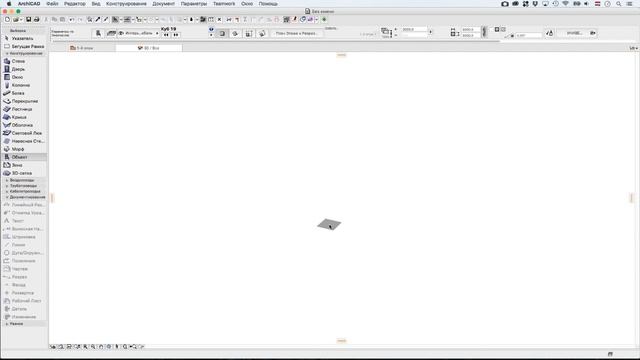The width and height of the screenshot is (640, 360).
Task: Open the Teamwork menu
Action: pyautogui.click(x=224, y=4)
